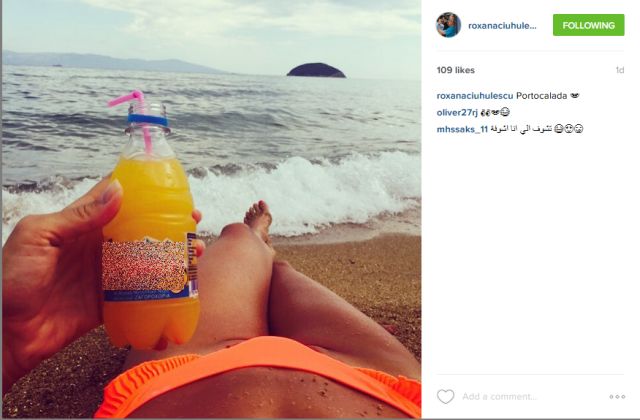The height and width of the screenshot is (420, 640).
Task: Focus the Add a comment field
Action: click(x=531, y=396)
